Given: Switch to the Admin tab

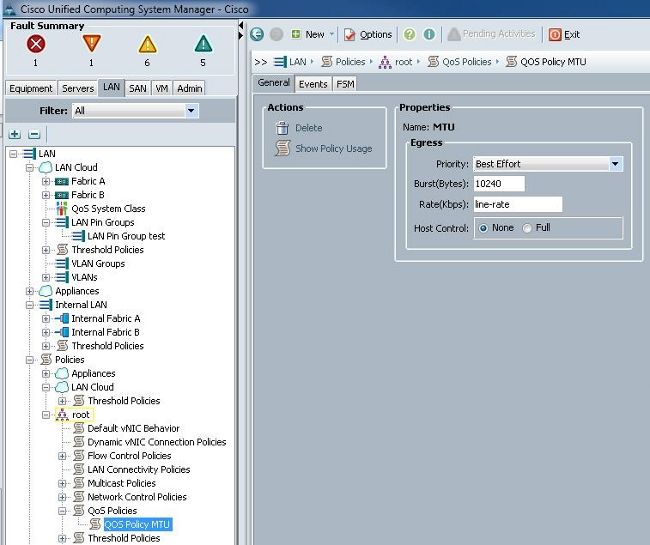Looking at the screenshot, I should tap(189, 88).
